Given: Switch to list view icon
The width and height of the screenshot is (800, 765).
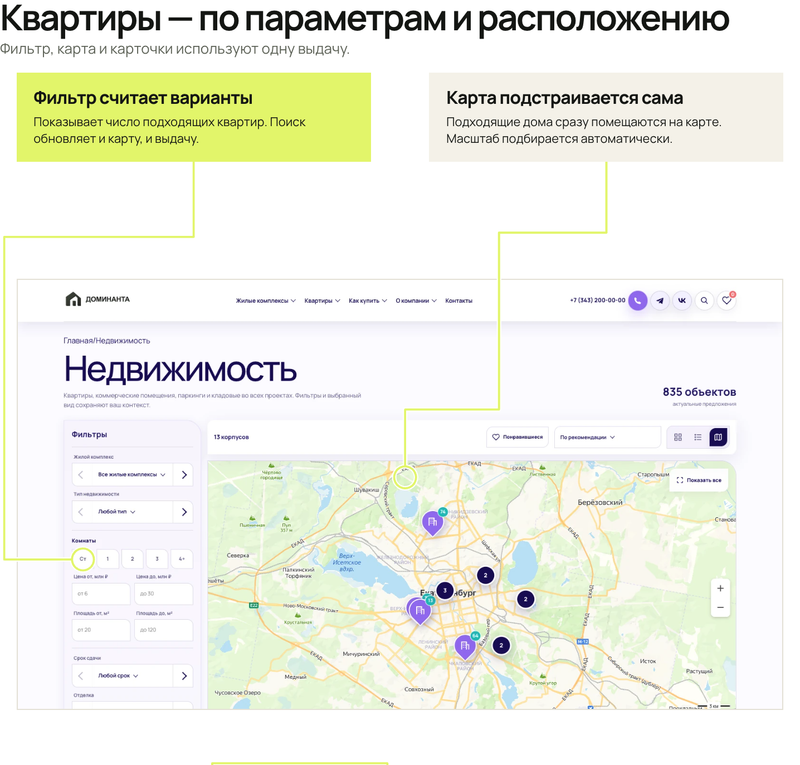Looking at the screenshot, I should click(x=697, y=437).
